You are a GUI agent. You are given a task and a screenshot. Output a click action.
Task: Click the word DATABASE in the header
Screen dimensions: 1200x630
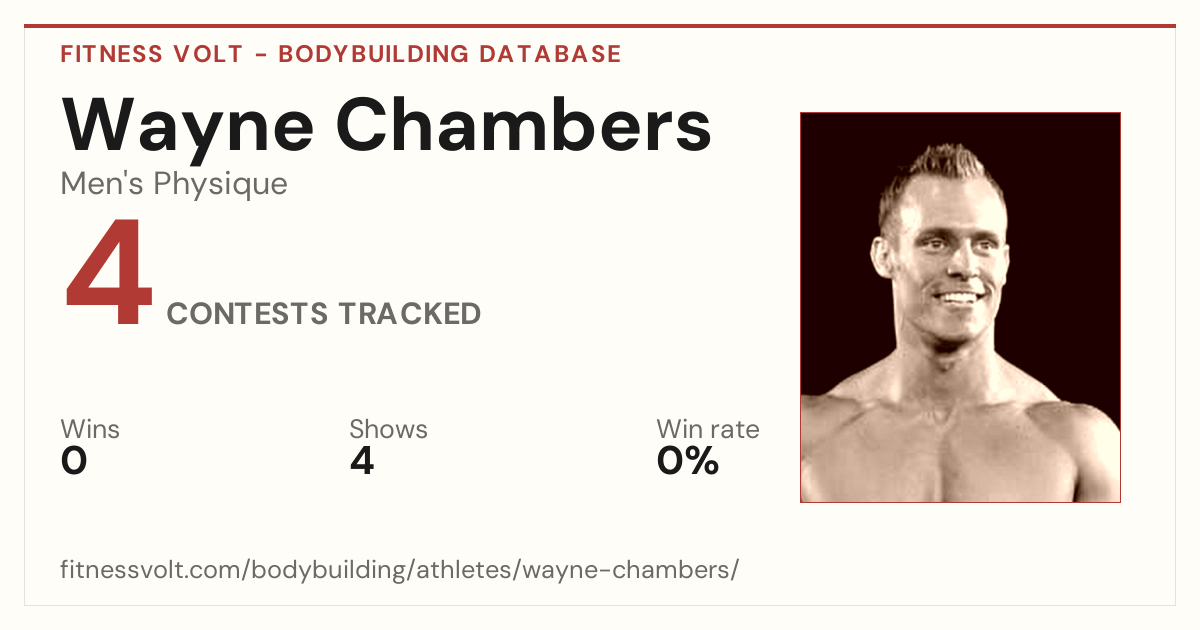(550, 54)
